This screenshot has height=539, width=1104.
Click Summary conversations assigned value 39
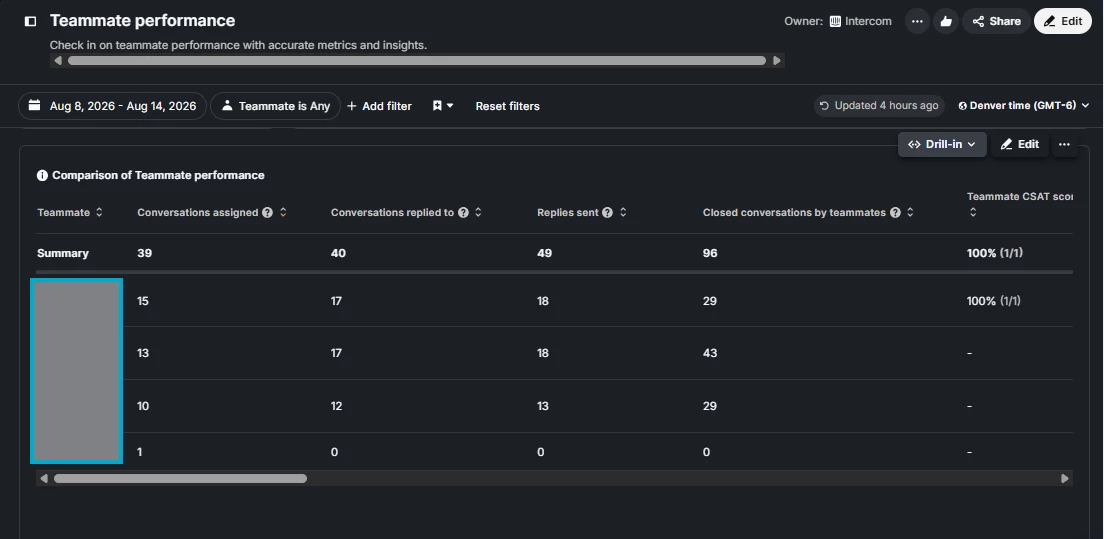(144, 253)
